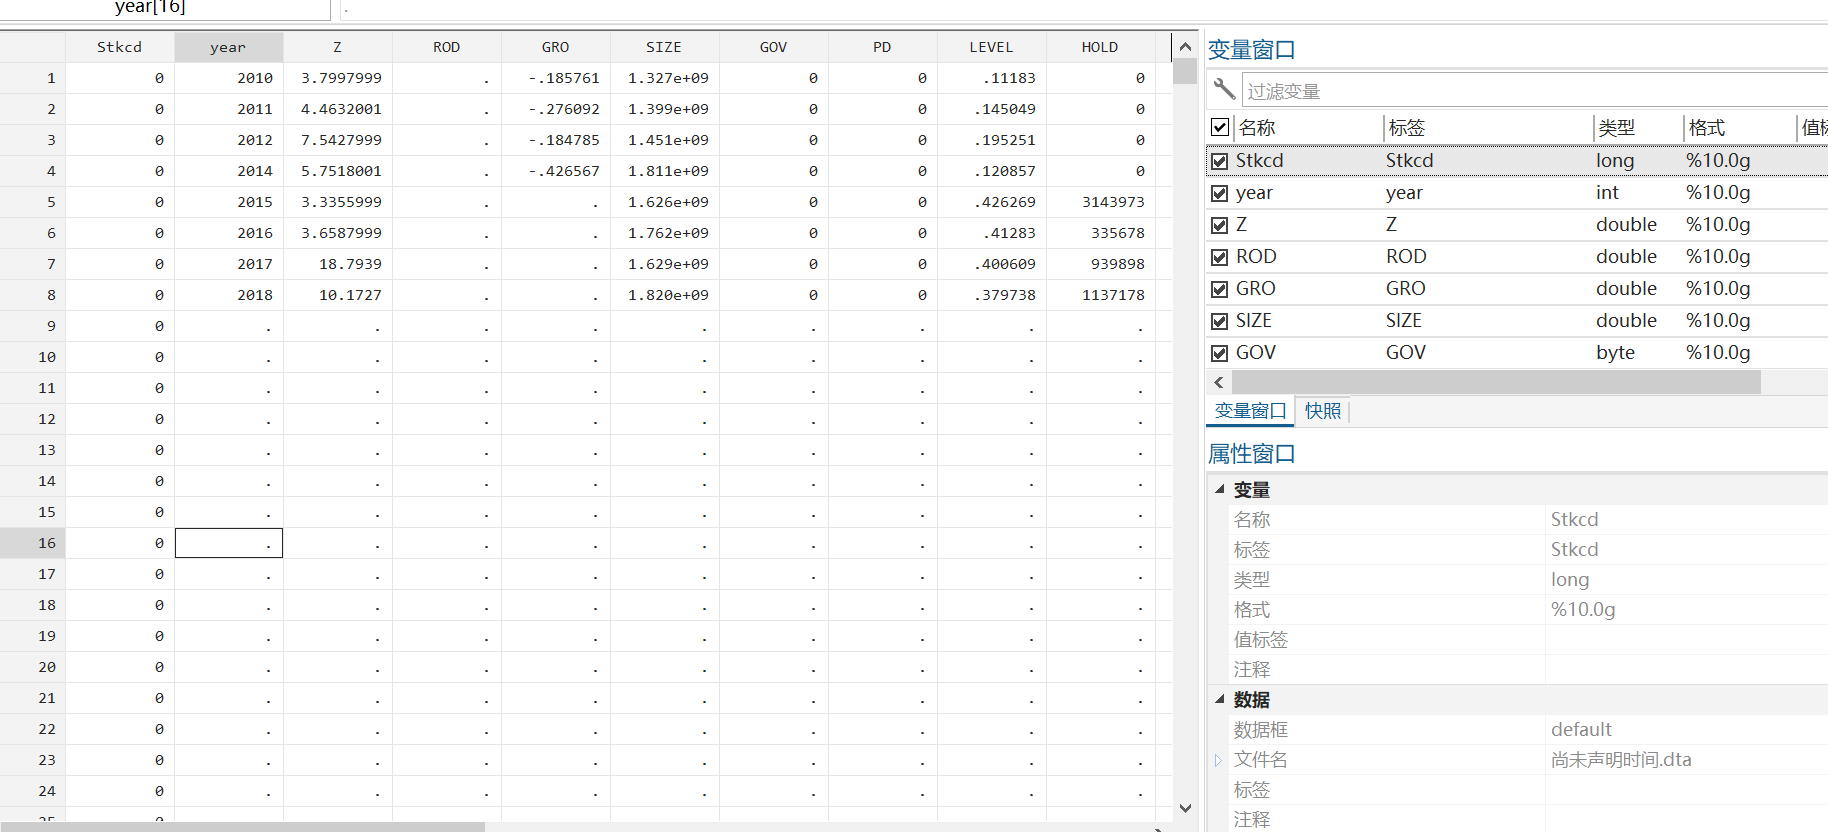Sort variables by the 标签 header
This screenshot has width=1828, height=832.
pos(1489,128)
